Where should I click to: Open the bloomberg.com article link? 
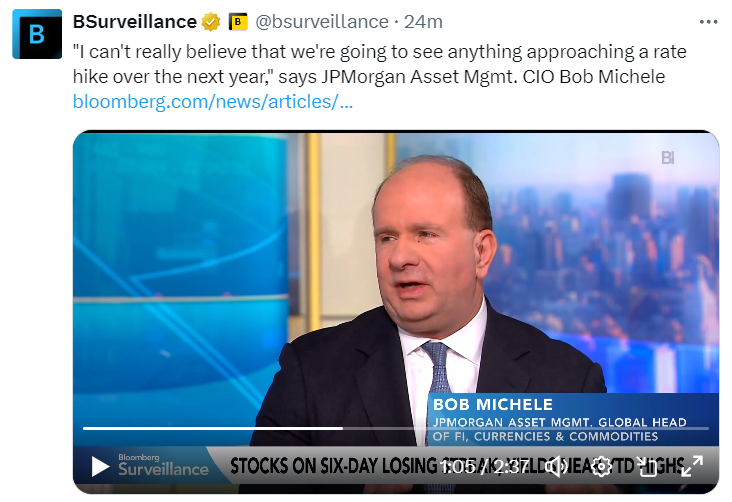click(x=213, y=101)
